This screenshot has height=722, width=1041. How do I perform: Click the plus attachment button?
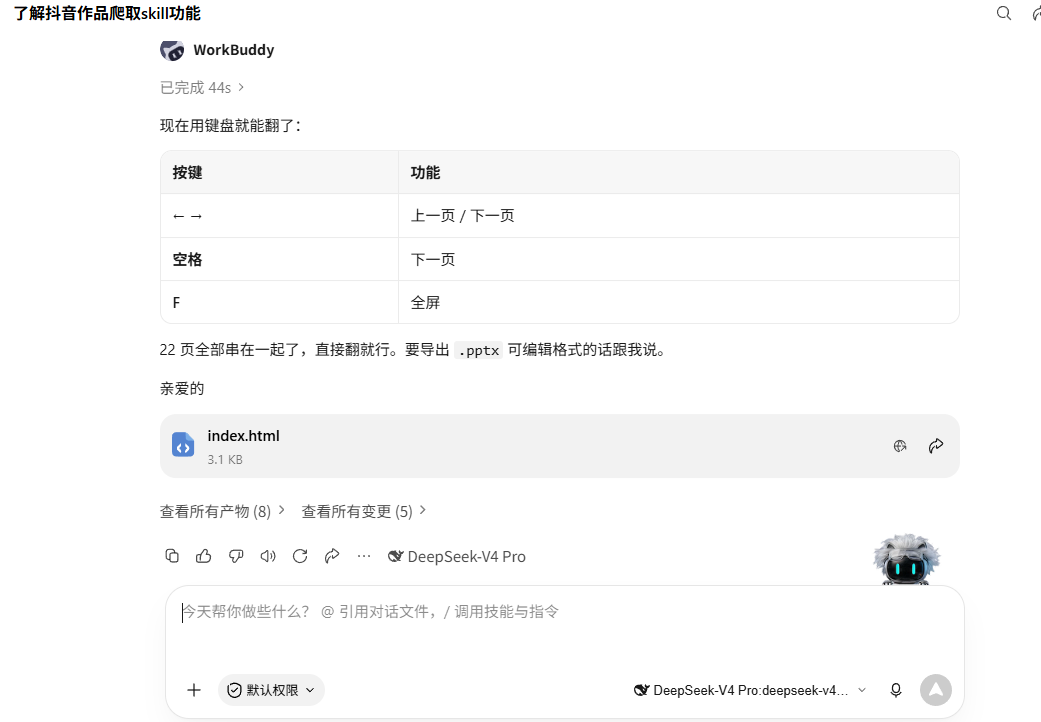[x=193, y=690]
